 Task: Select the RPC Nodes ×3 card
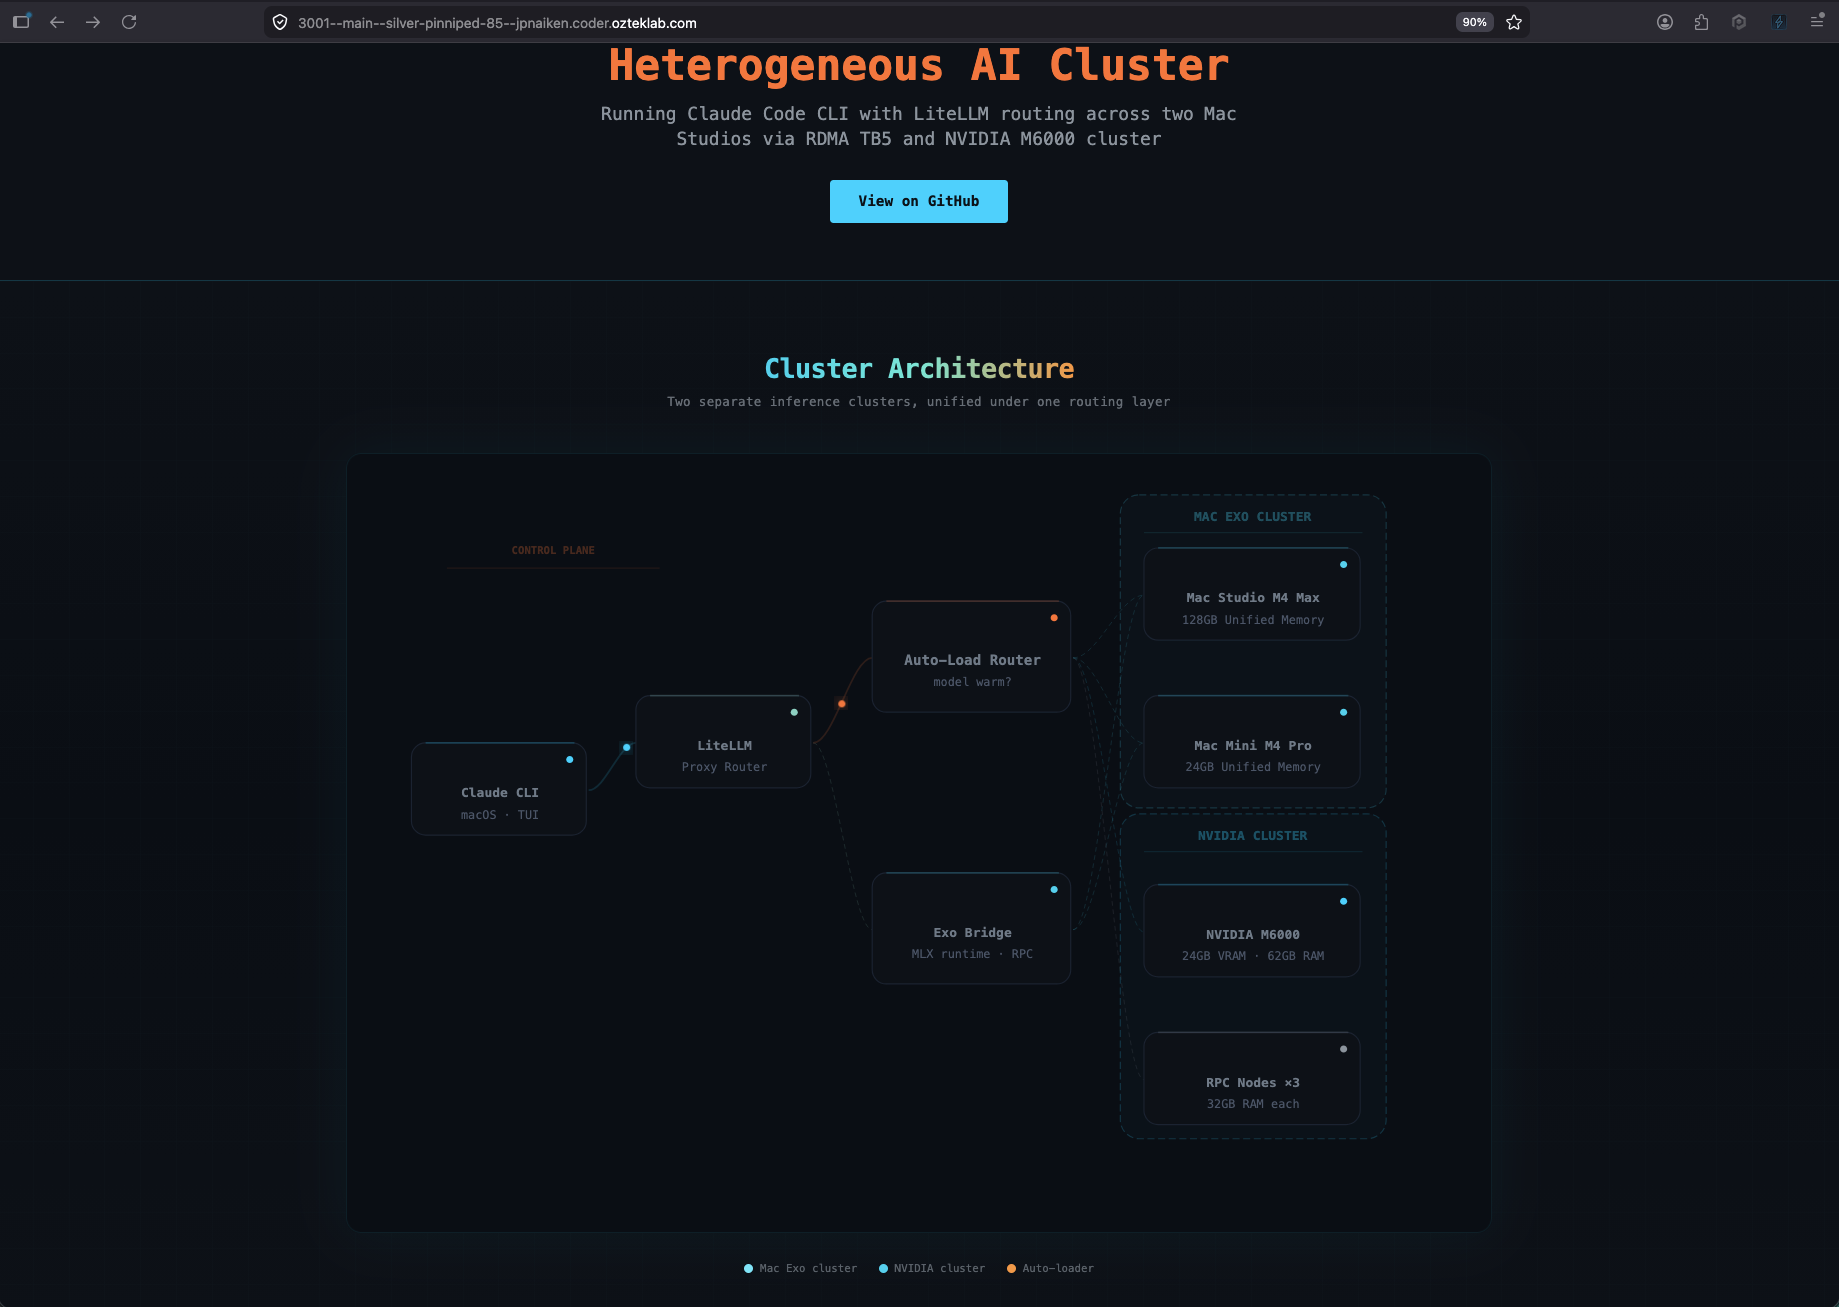pos(1252,1079)
